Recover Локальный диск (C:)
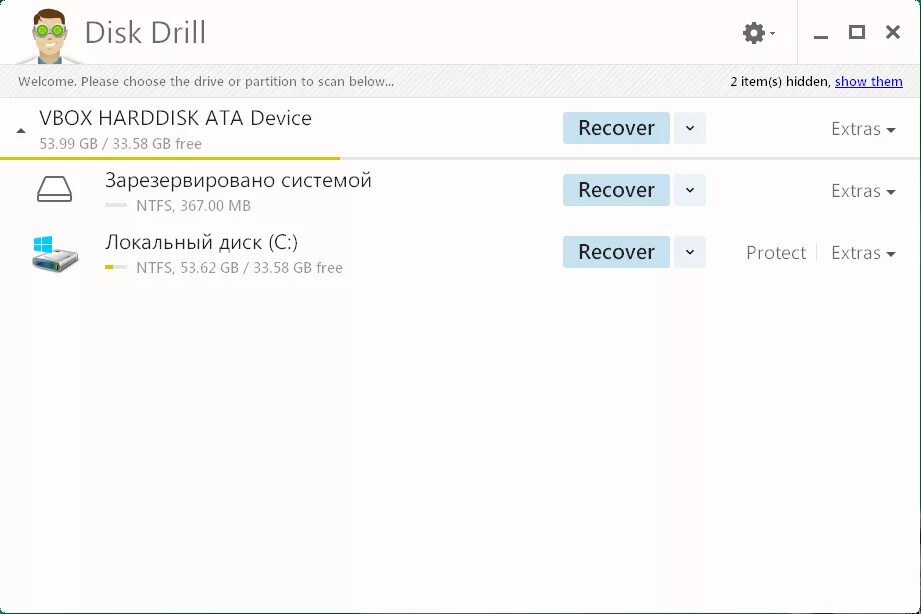921x614 pixels. click(616, 252)
